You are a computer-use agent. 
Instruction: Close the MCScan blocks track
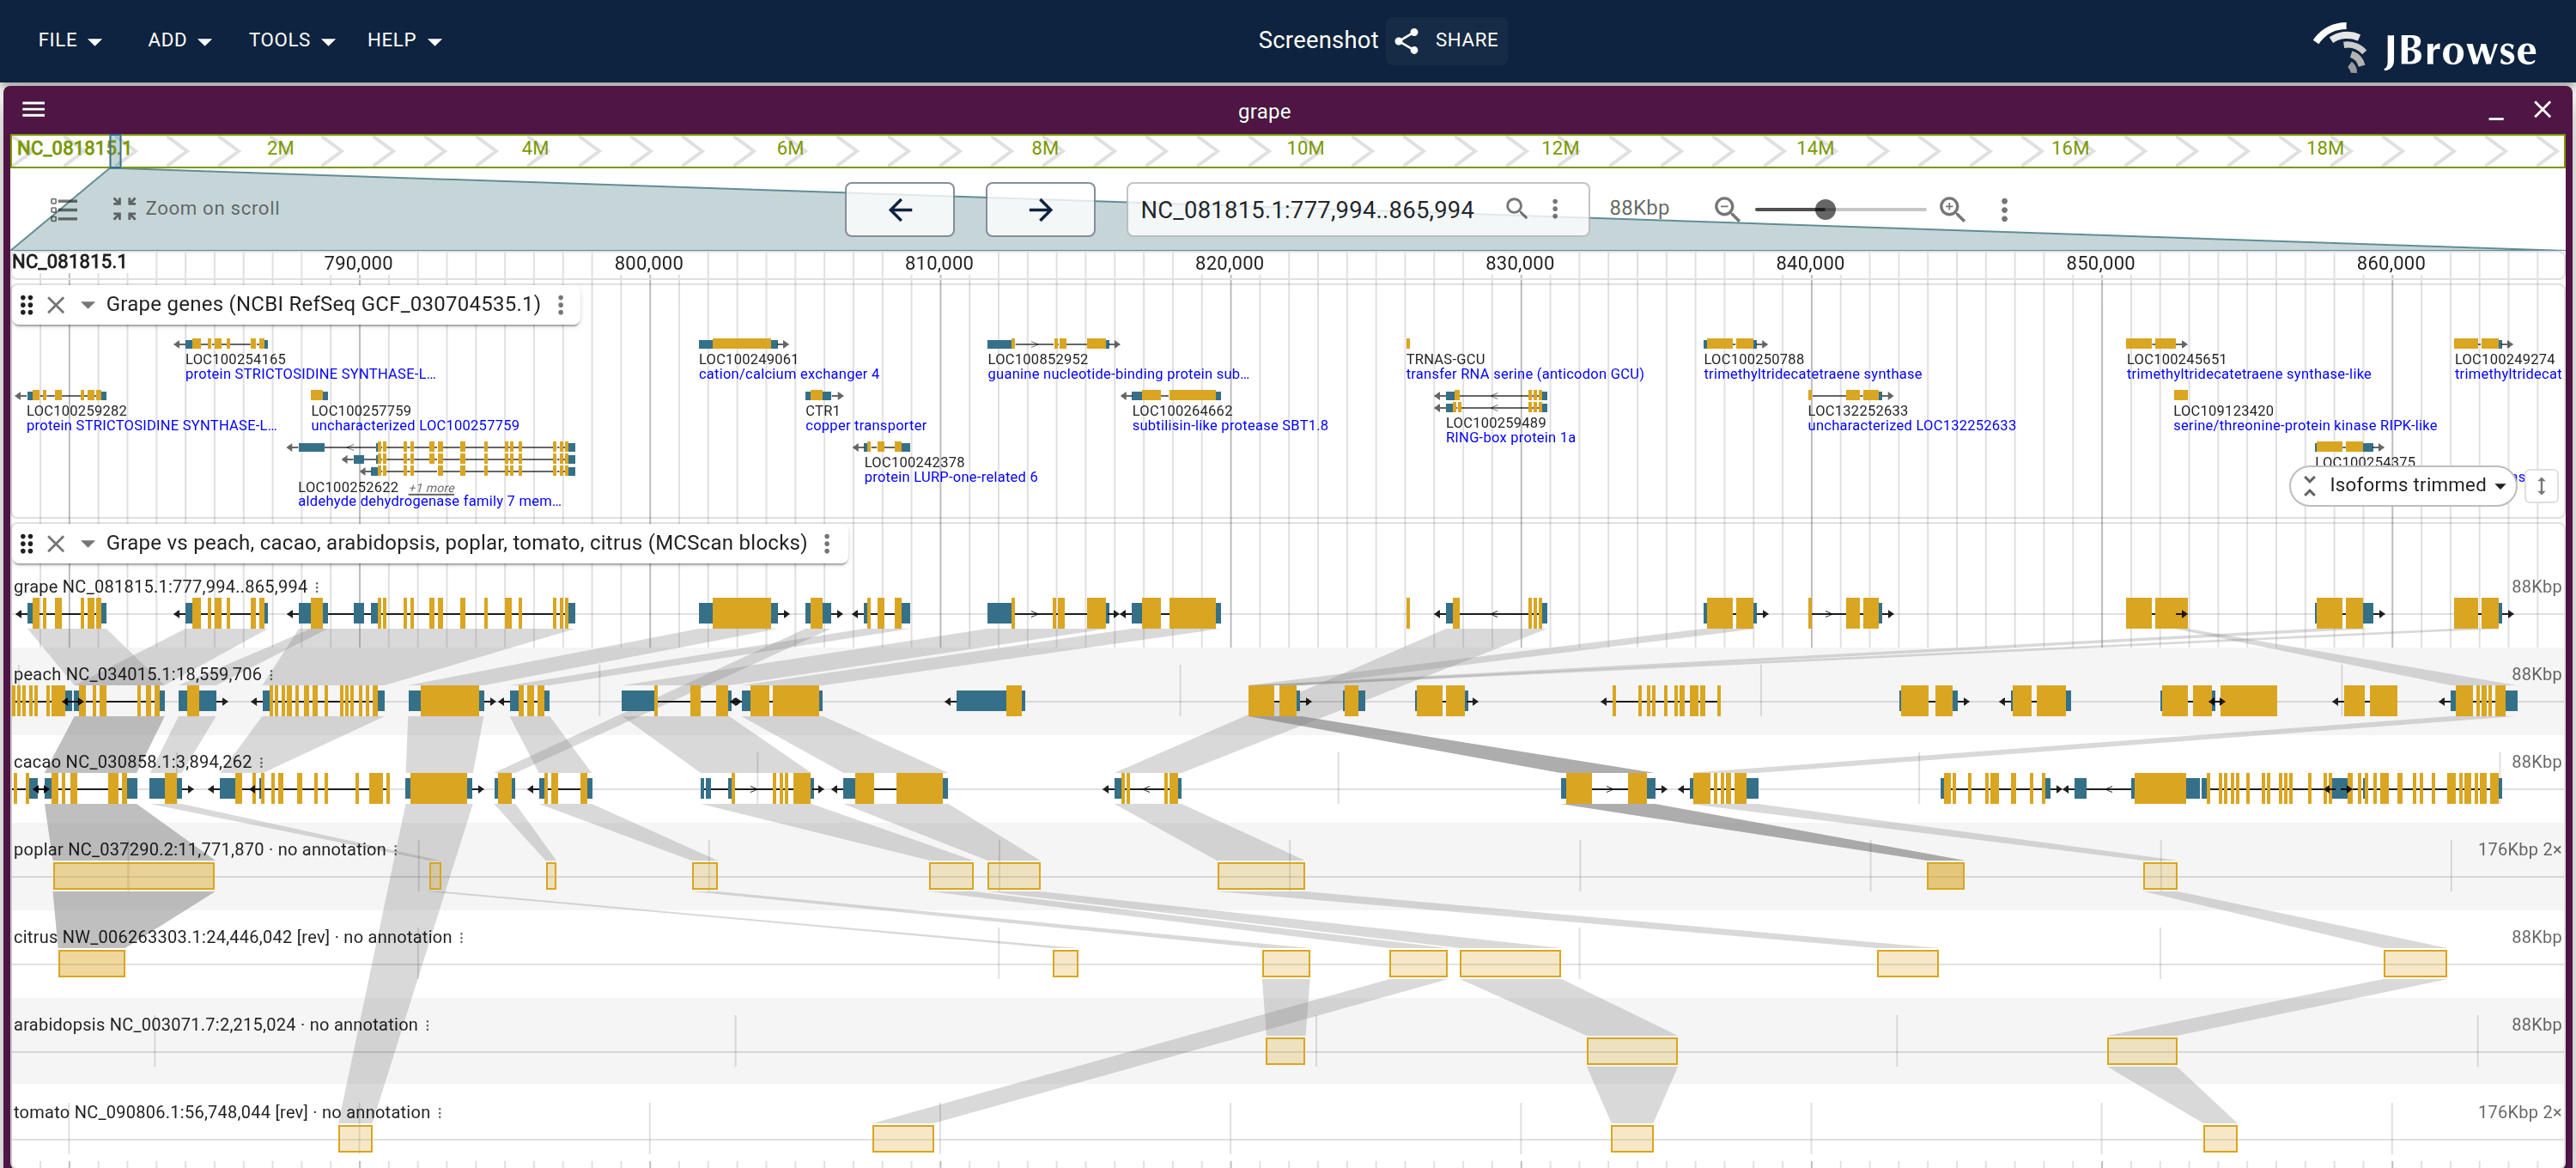coord(56,543)
